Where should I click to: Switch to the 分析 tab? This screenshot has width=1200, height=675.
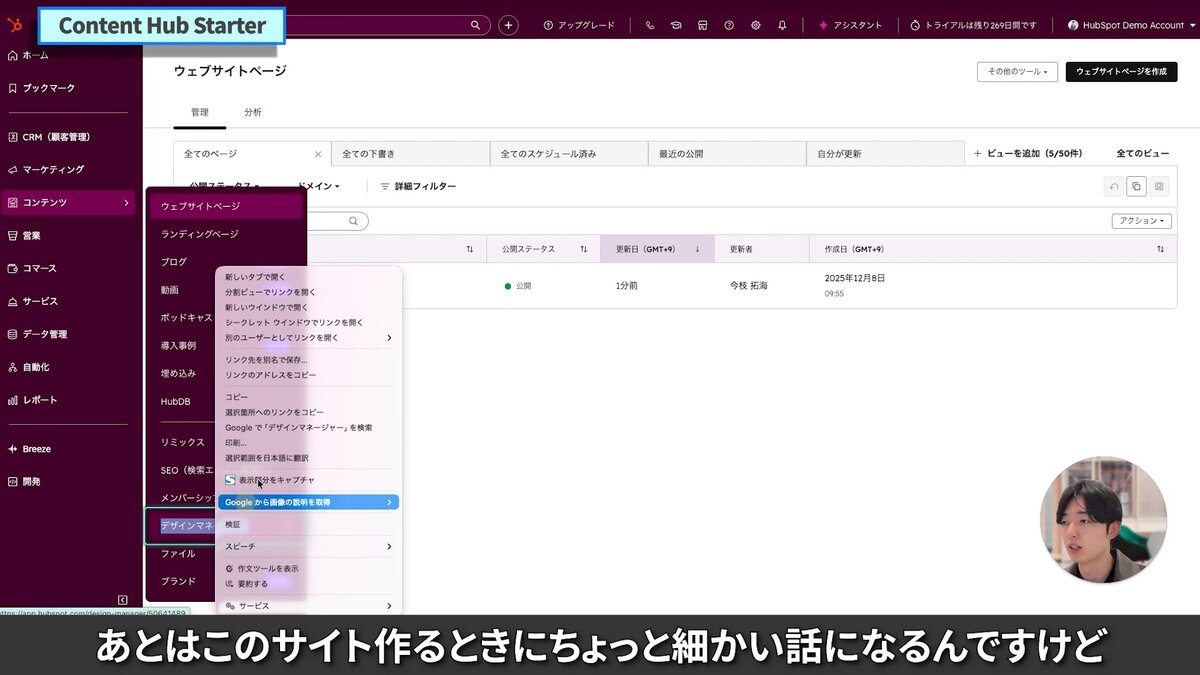click(x=253, y=113)
